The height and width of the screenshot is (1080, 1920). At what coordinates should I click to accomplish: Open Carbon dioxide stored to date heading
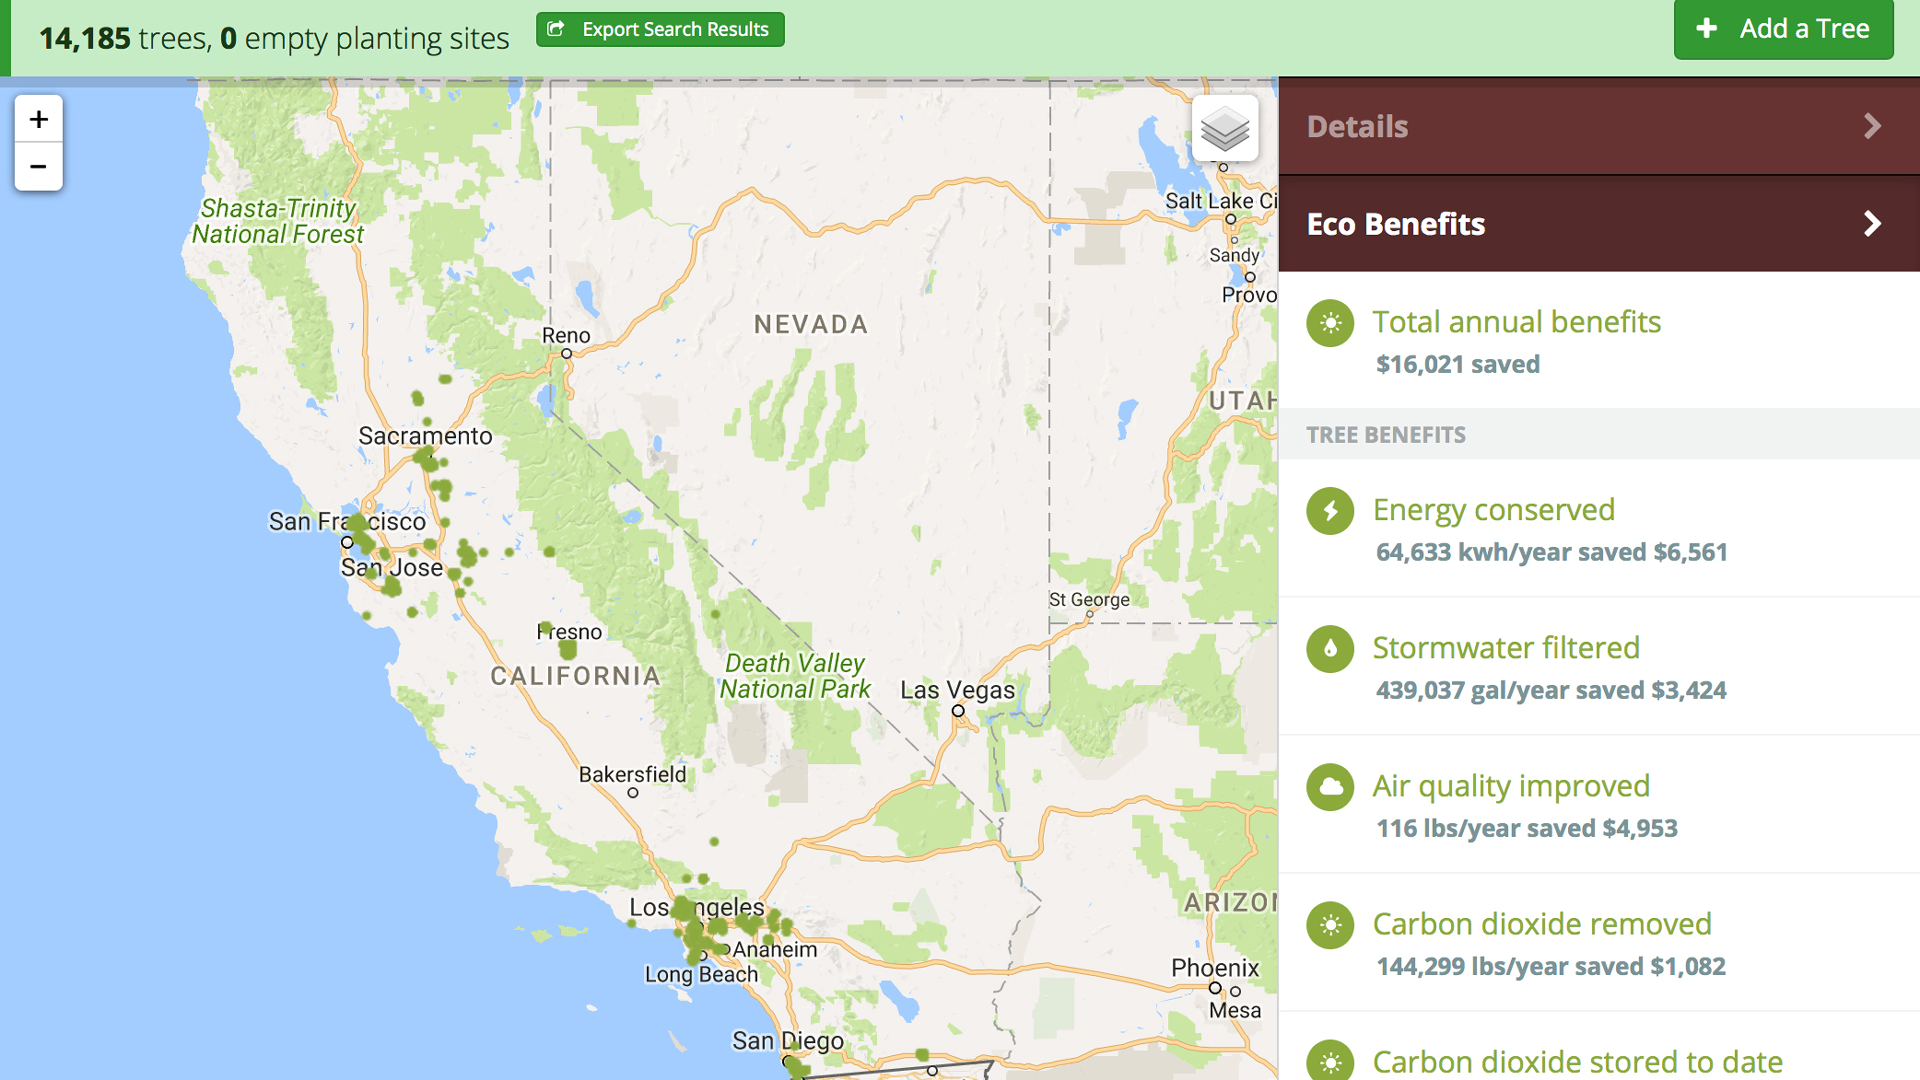coord(1577,1061)
